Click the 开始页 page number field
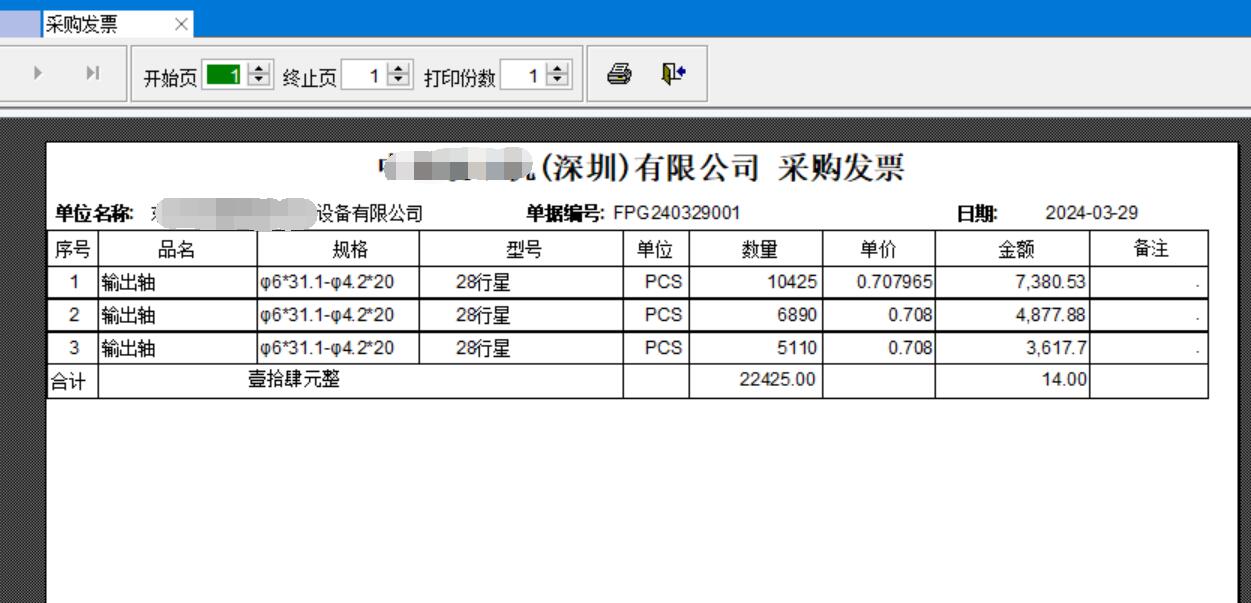The width and height of the screenshot is (1251, 603). pyautogui.click(x=223, y=75)
